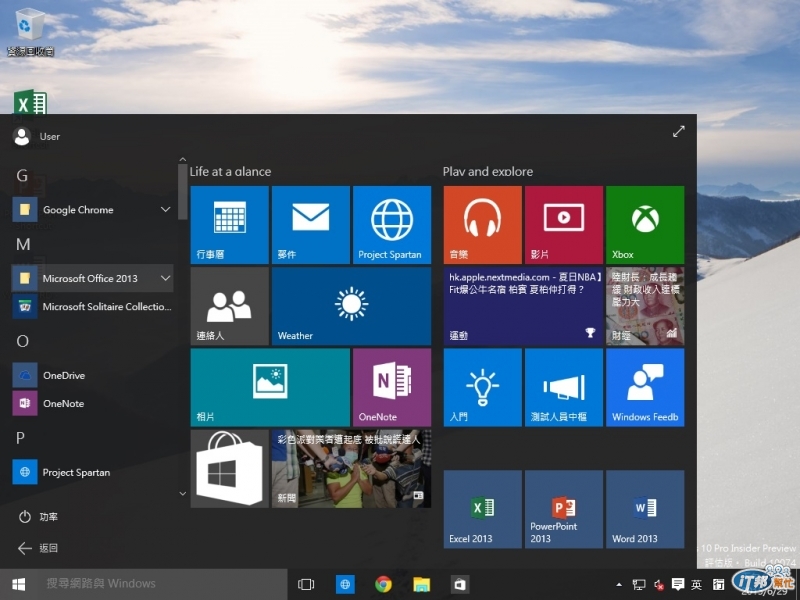Open the volume tray icon
The image size is (800, 600).
[659, 585]
